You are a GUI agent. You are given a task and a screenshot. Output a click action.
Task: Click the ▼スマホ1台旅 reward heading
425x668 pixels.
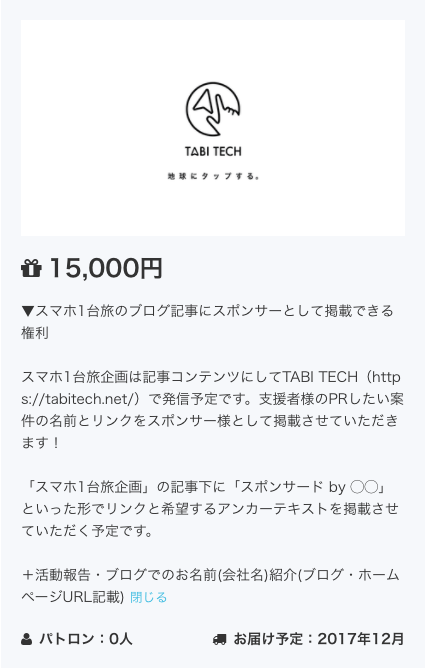pyautogui.click(x=207, y=322)
